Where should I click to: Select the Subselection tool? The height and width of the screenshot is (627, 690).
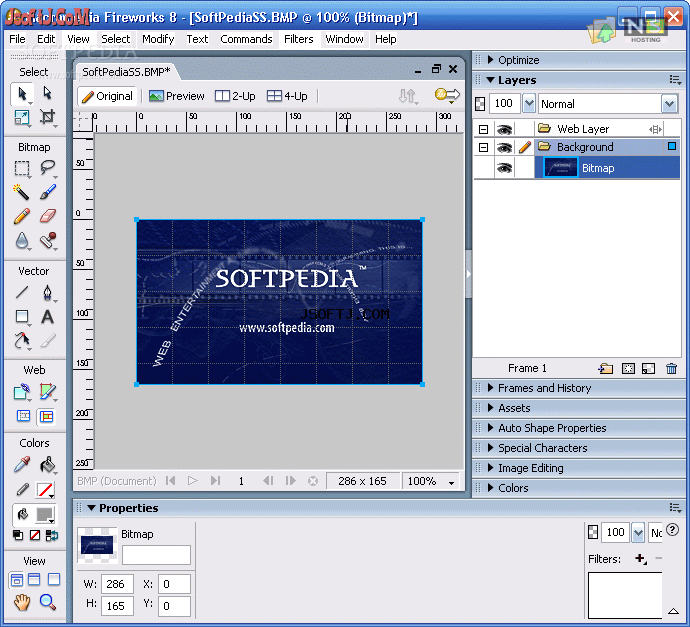point(47,93)
